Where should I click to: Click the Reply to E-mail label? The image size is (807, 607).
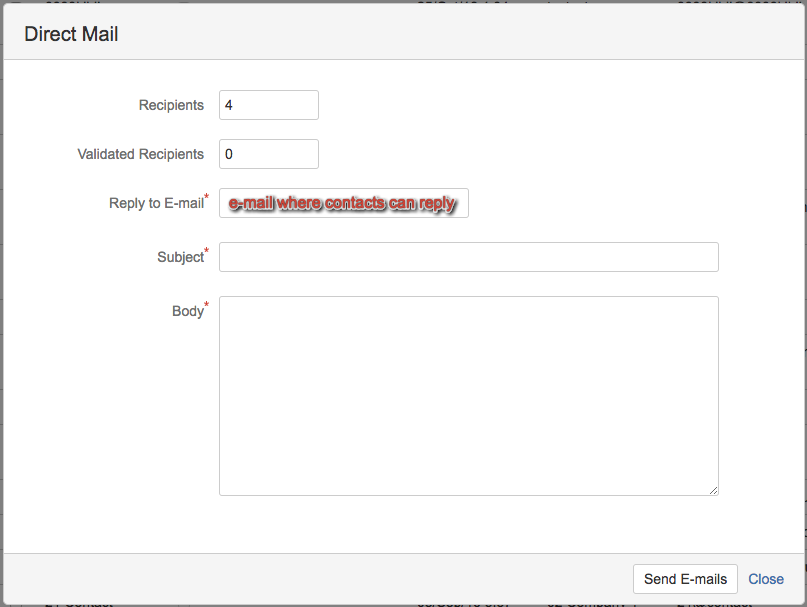156,203
